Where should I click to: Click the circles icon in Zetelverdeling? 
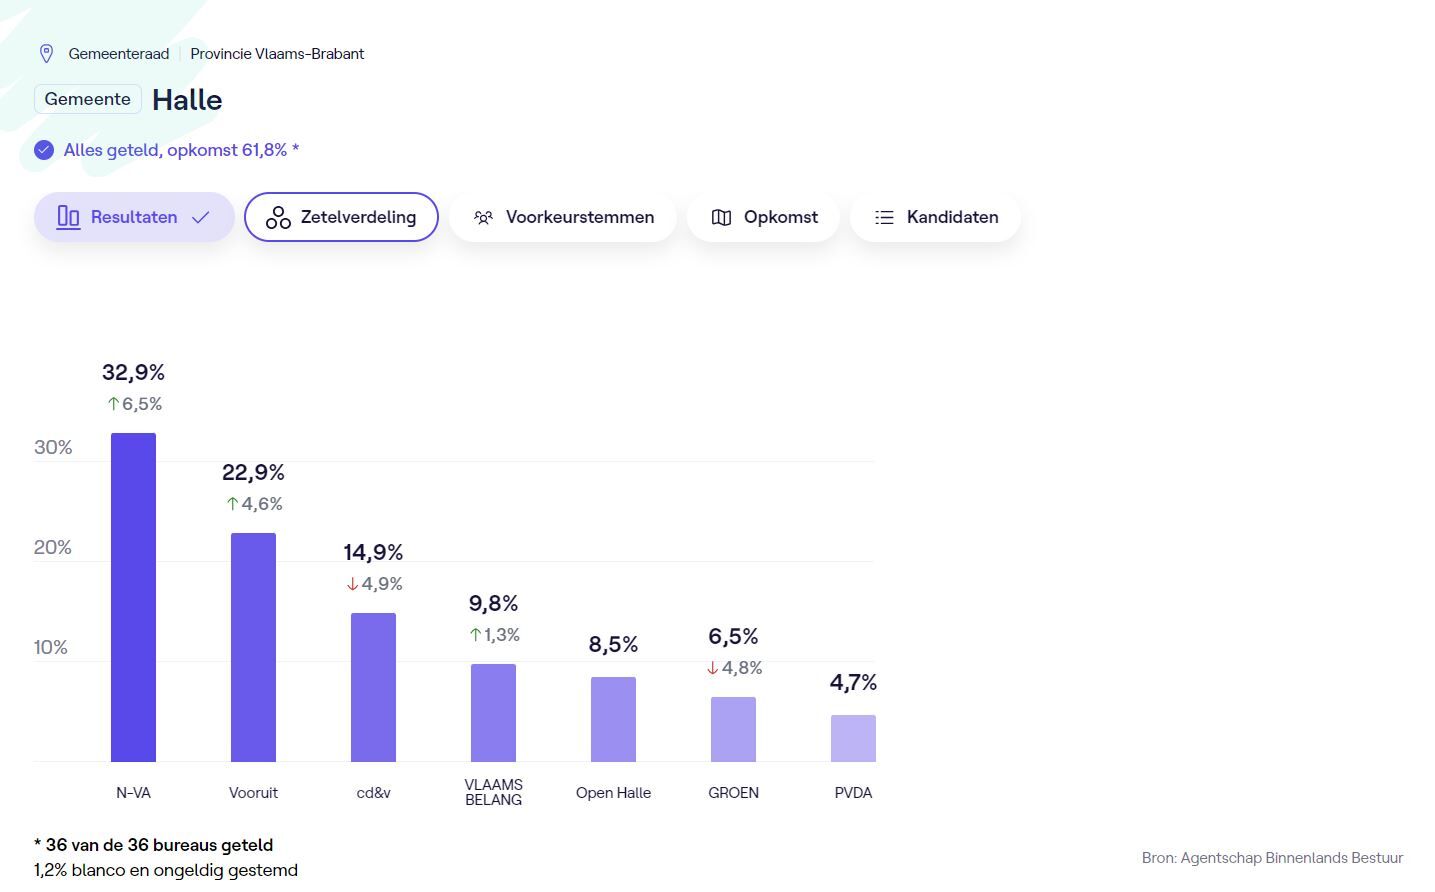278,218
